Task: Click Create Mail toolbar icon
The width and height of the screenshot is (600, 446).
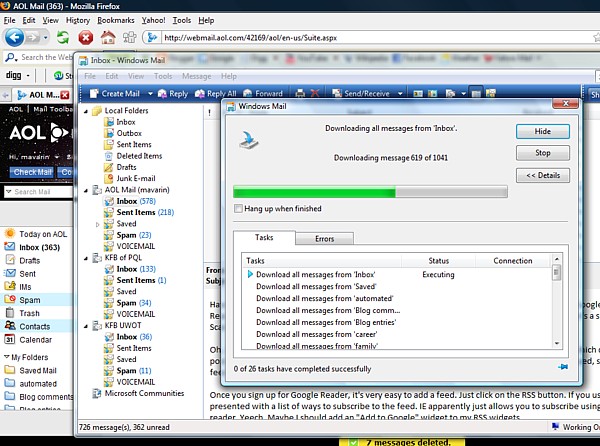Action: (94, 93)
